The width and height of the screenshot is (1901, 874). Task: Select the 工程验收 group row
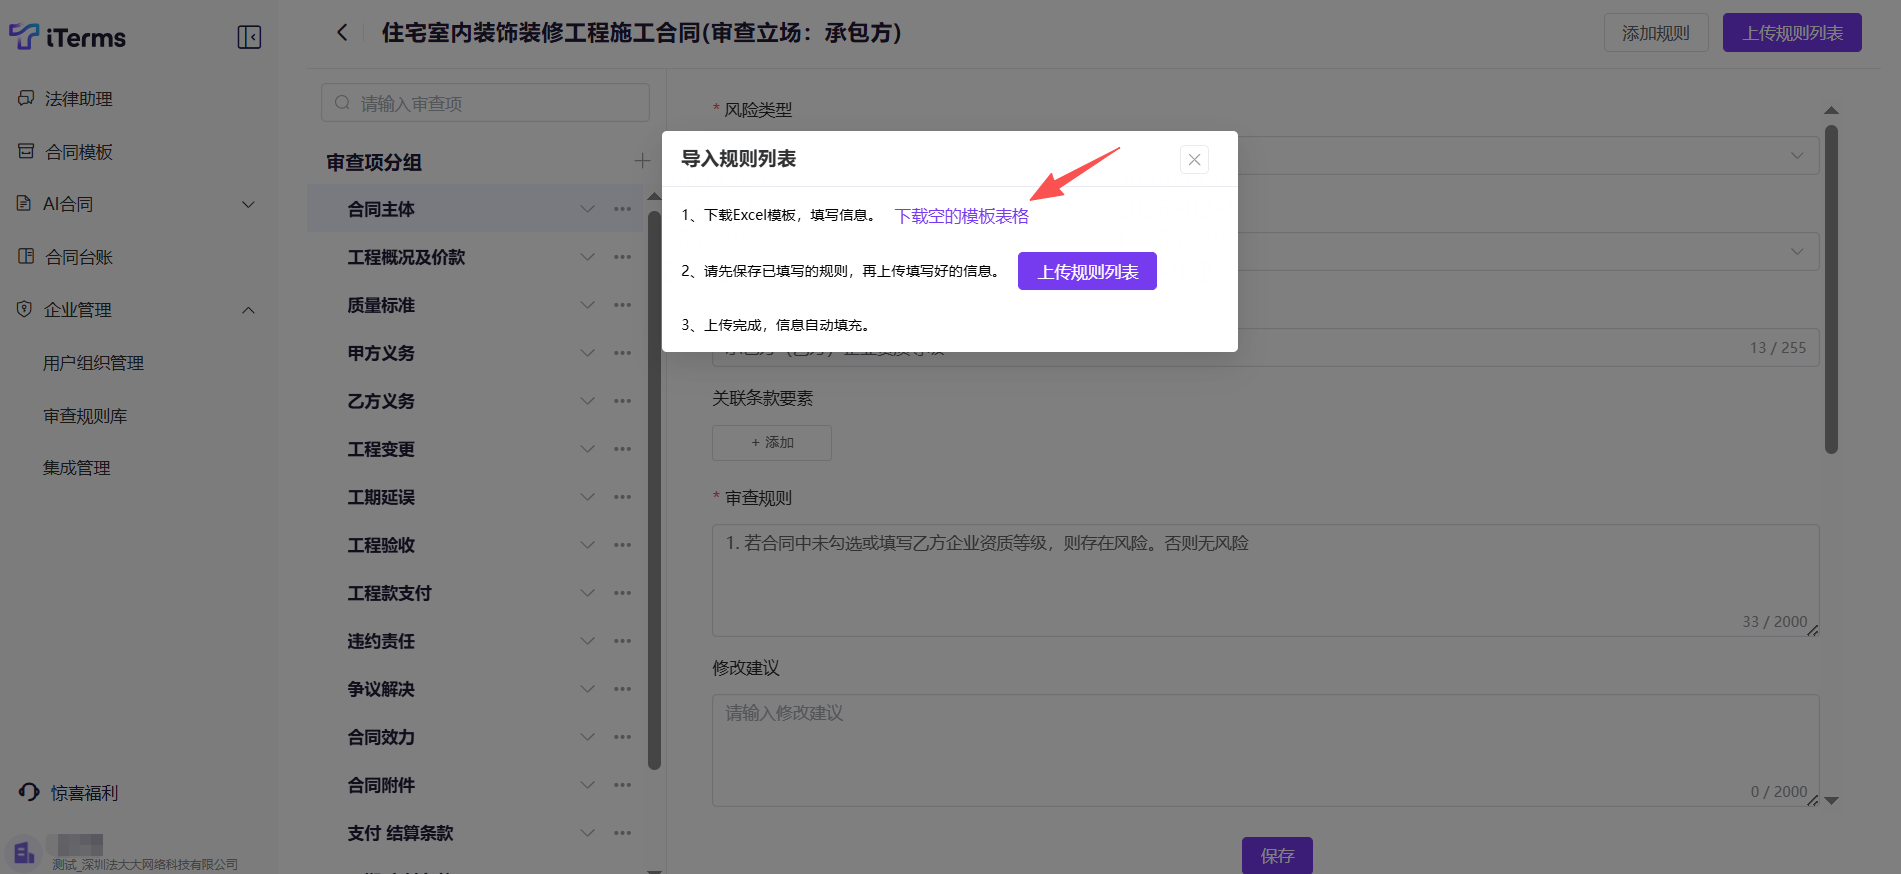click(475, 545)
